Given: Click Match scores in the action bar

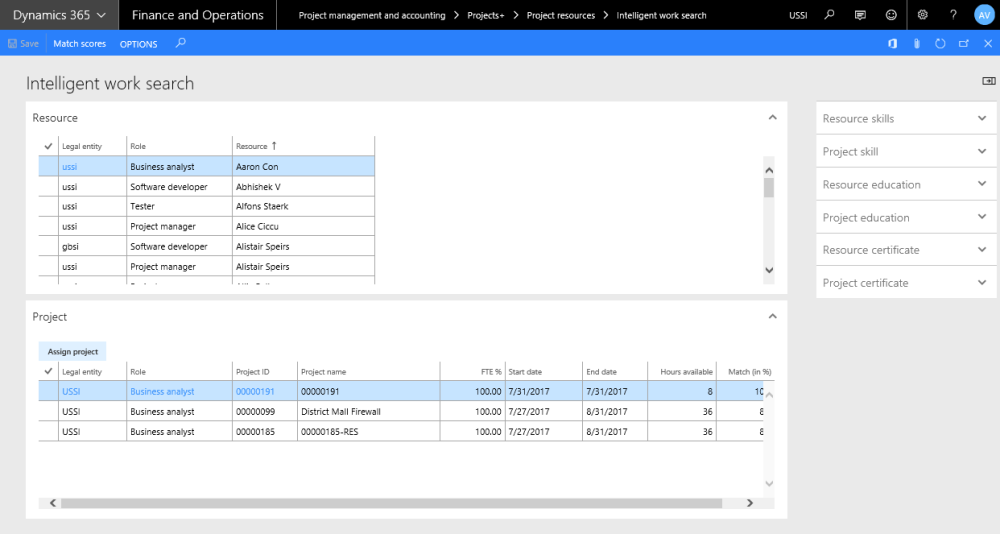Looking at the screenshot, I should tap(79, 44).
